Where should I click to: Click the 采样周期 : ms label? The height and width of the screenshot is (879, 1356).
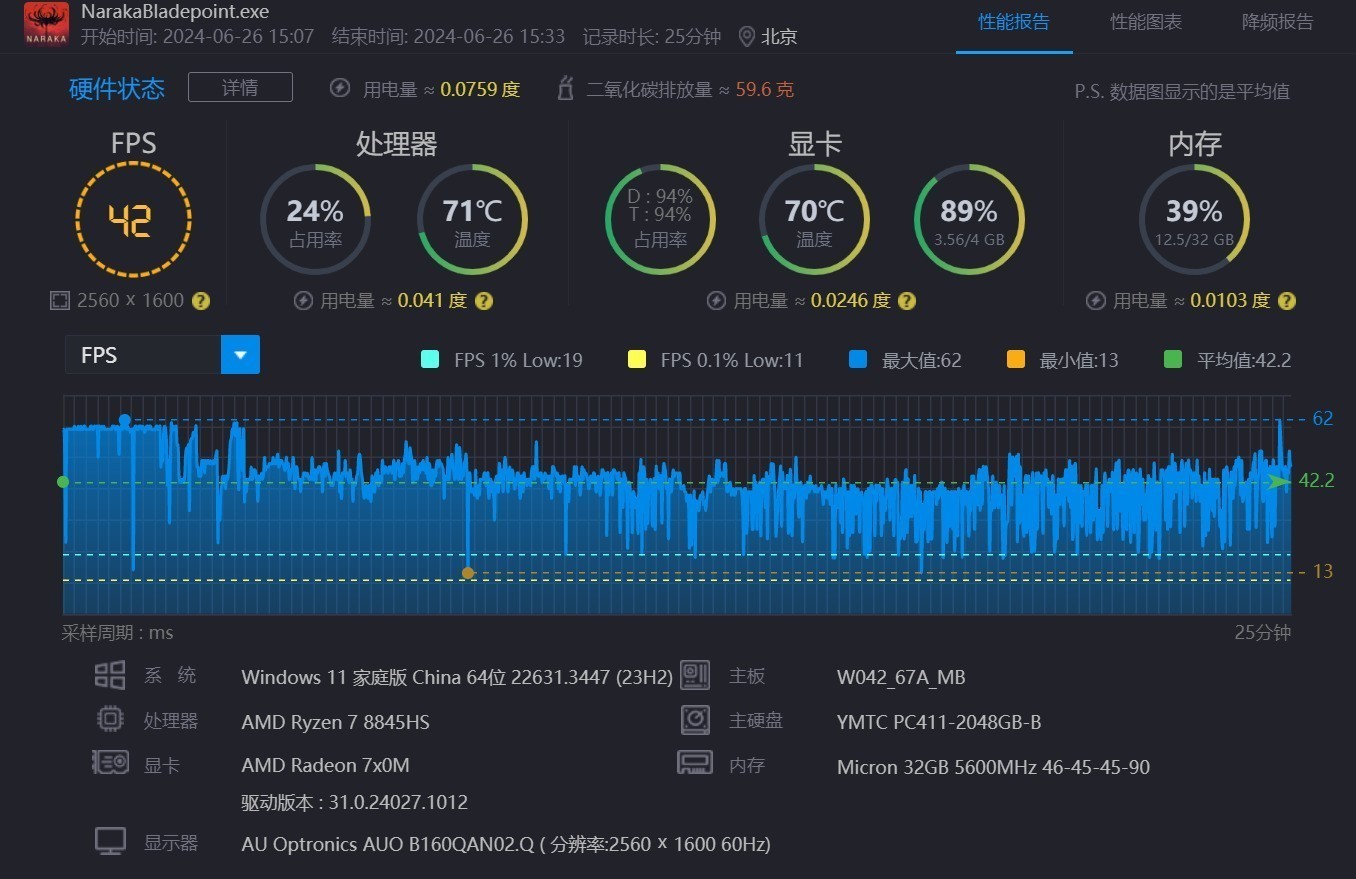[117, 632]
